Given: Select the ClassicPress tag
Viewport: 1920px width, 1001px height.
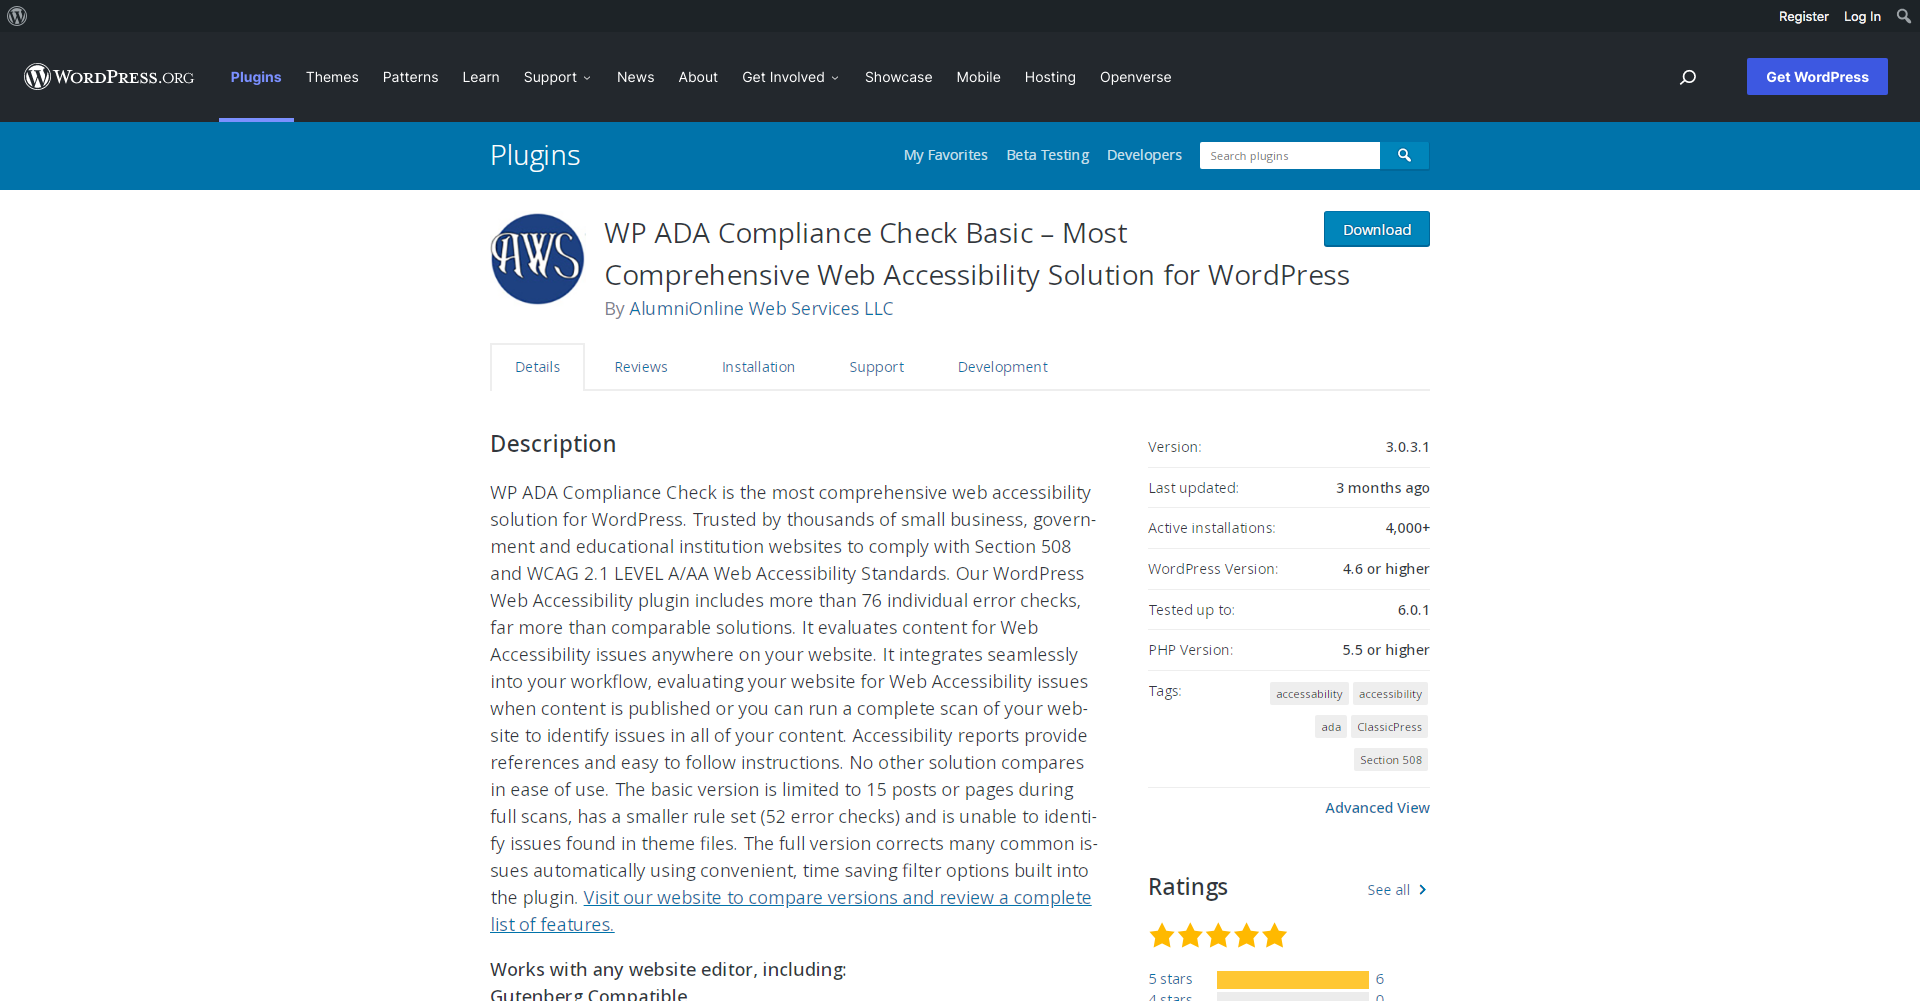Looking at the screenshot, I should click(x=1389, y=727).
